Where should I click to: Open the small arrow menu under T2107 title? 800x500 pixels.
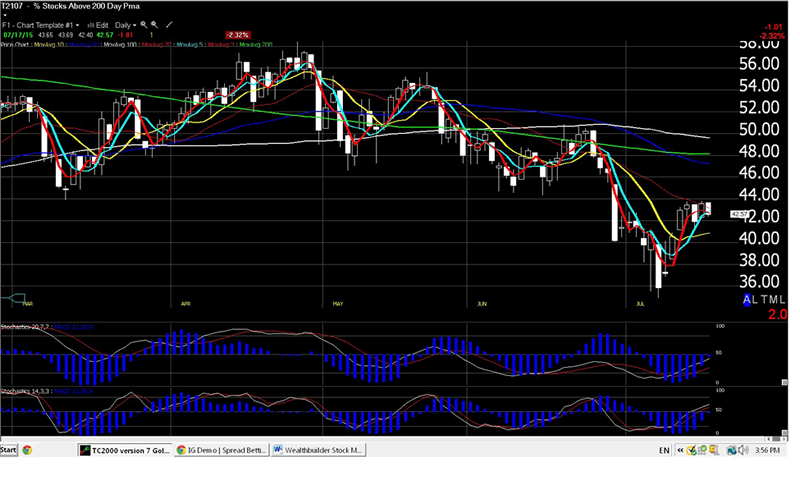5,15
